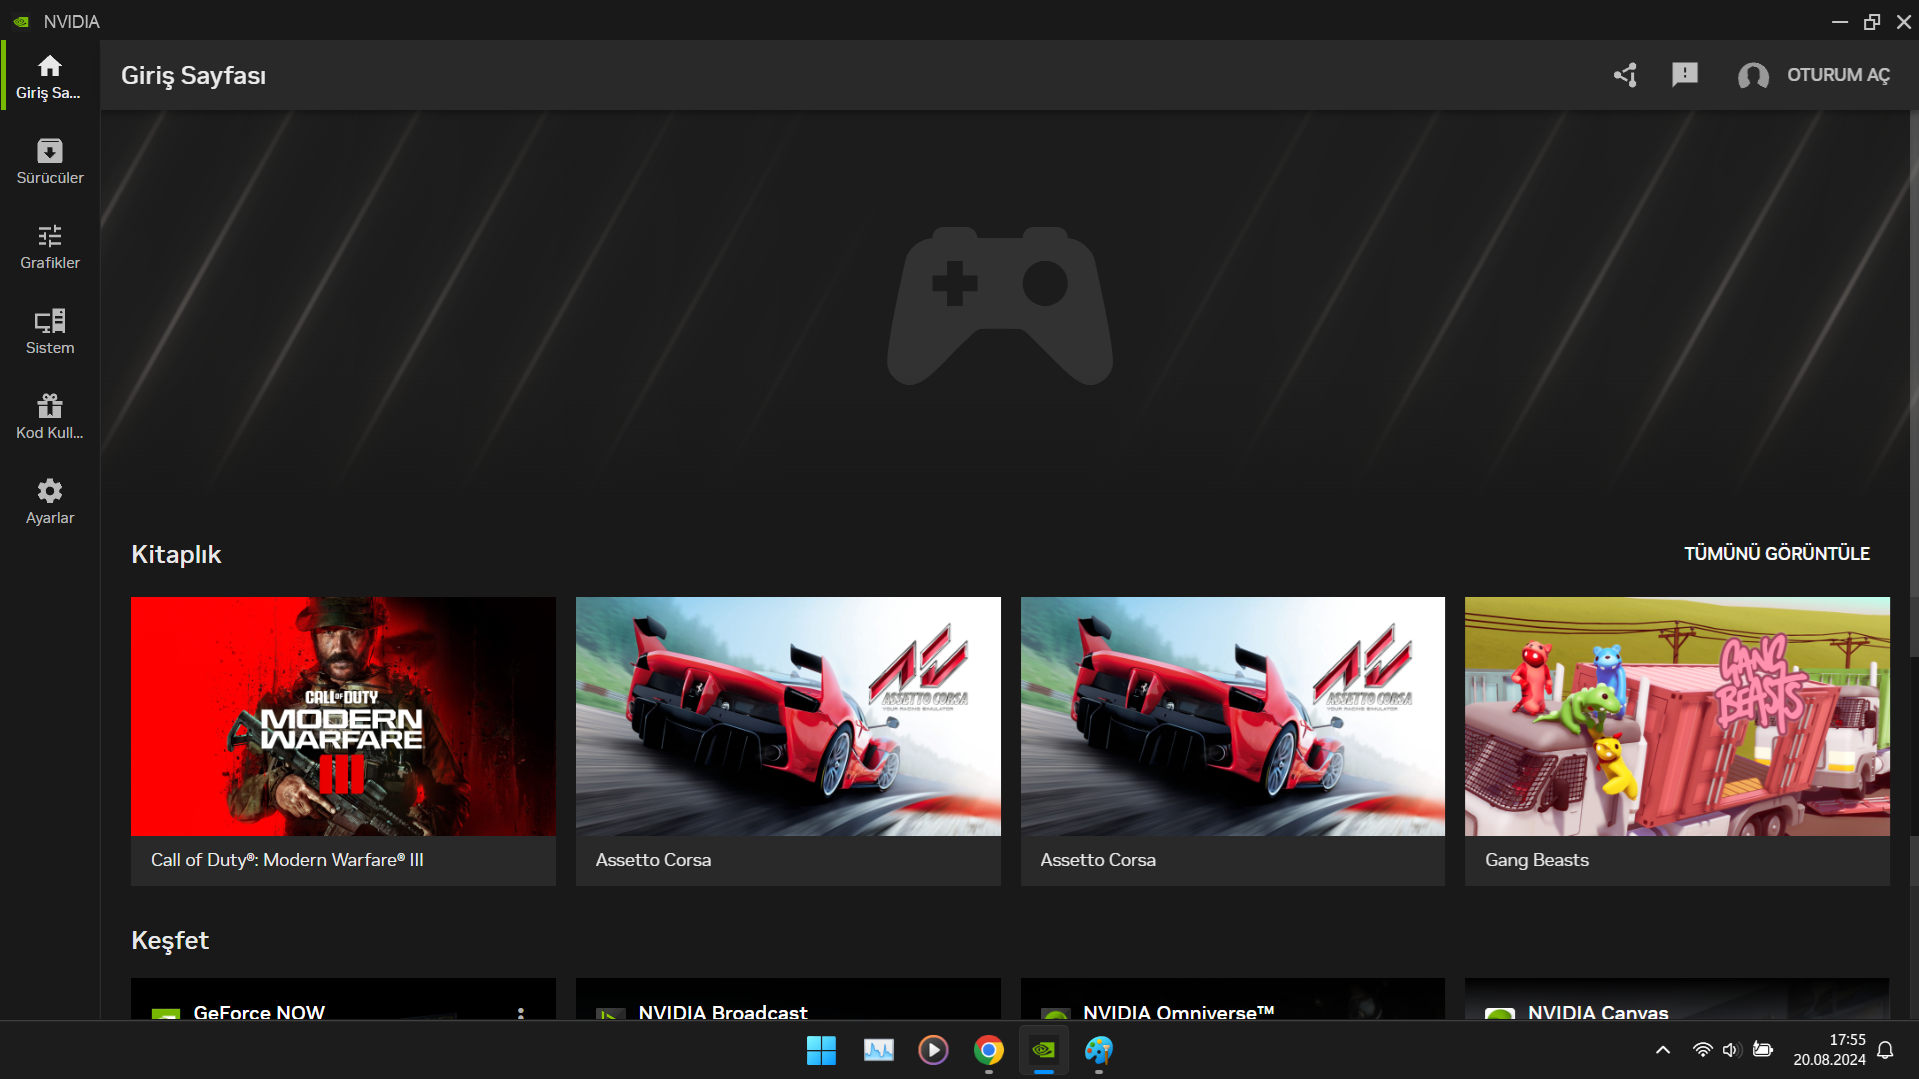Open the Windows Start menu
This screenshot has height=1079, width=1919.
pos(821,1050)
